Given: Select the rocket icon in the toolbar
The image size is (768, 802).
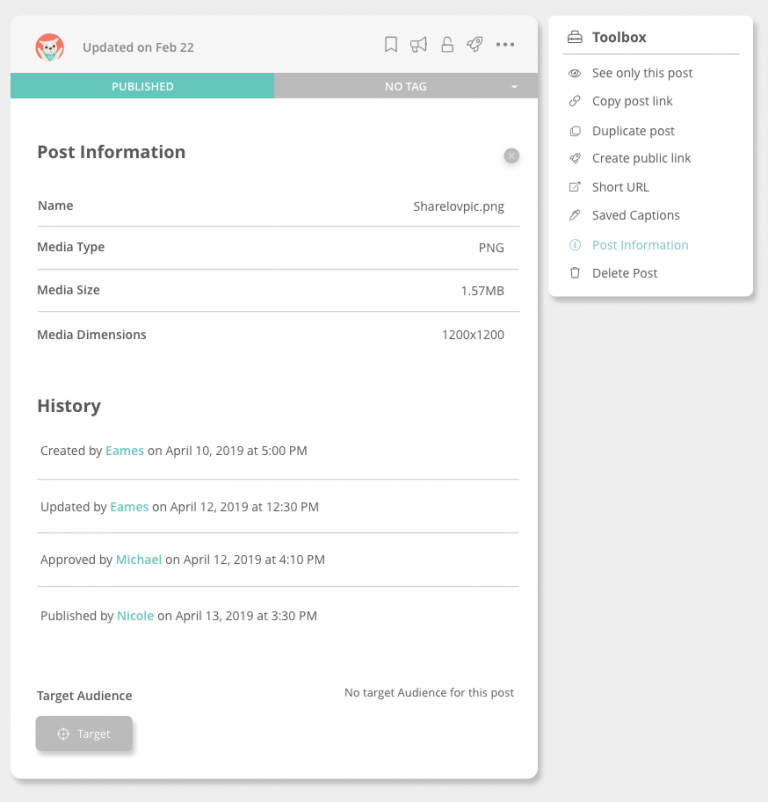Looking at the screenshot, I should tap(474, 44).
